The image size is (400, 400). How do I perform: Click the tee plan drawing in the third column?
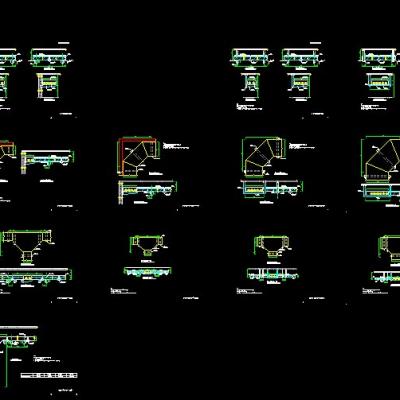coord(272,246)
